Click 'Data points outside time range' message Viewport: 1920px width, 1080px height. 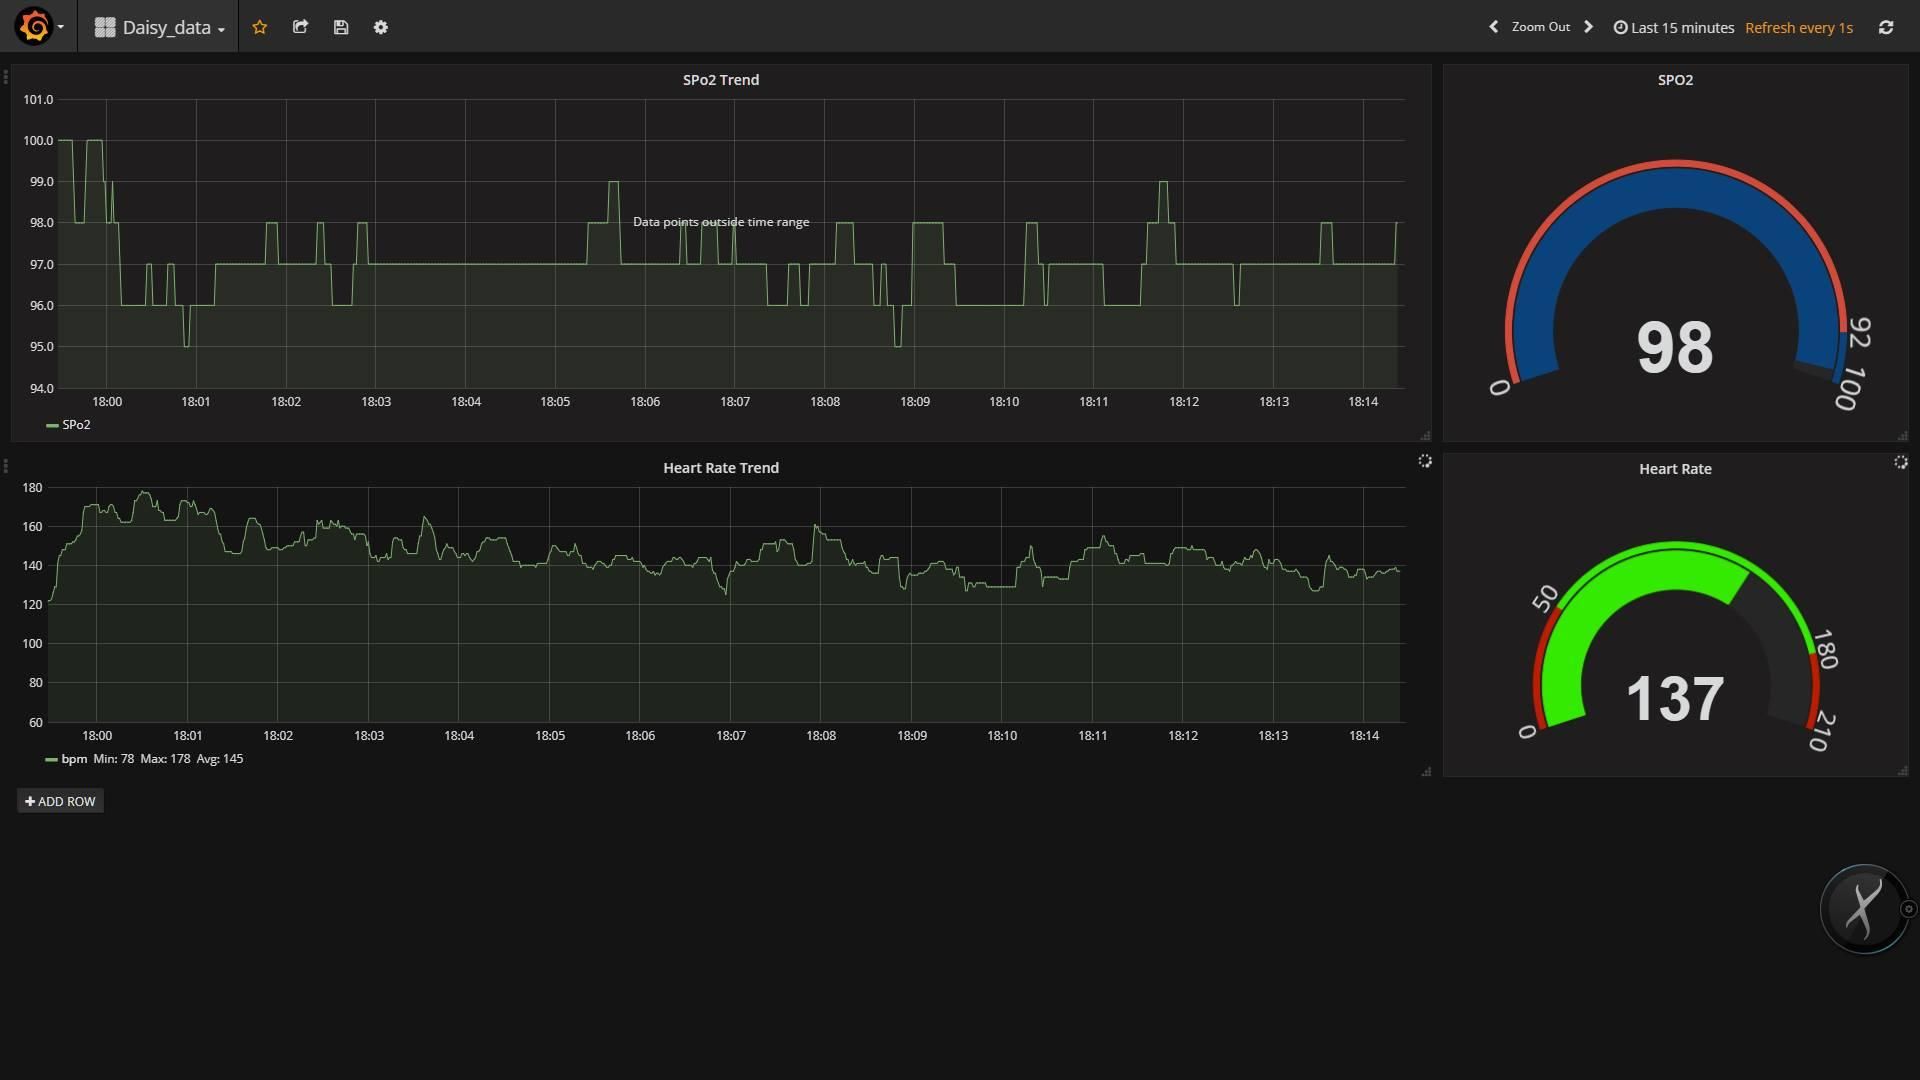coord(721,222)
